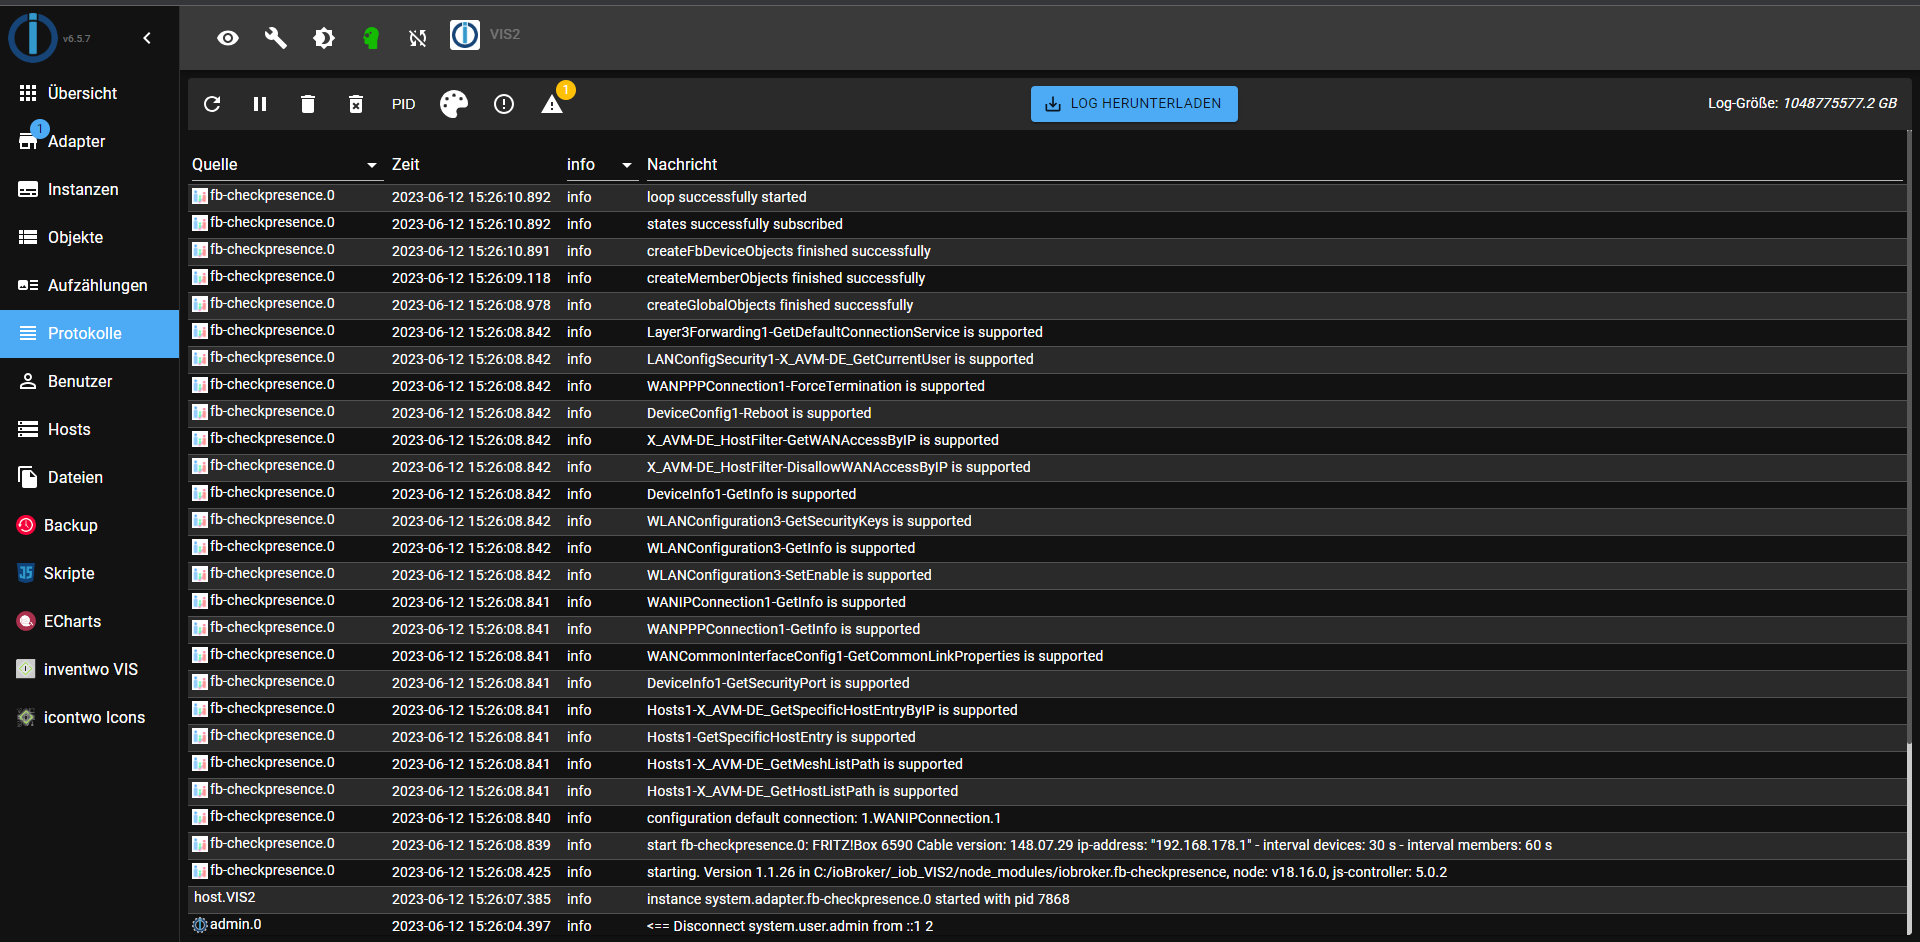Click the admin.0 gear icon in last row
1920x942 pixels.
click(x=200, y=925)
